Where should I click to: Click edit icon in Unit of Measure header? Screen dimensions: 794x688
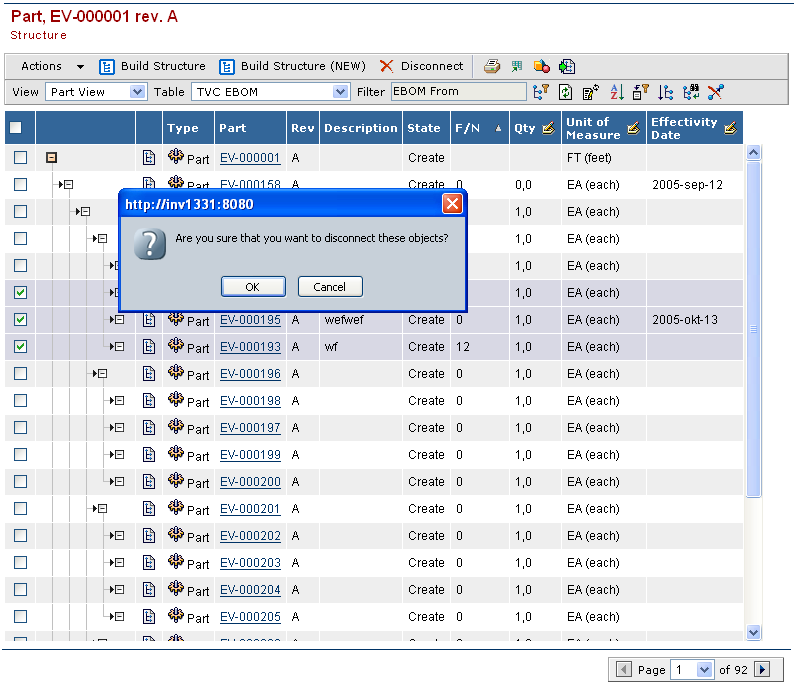(633, 128)
